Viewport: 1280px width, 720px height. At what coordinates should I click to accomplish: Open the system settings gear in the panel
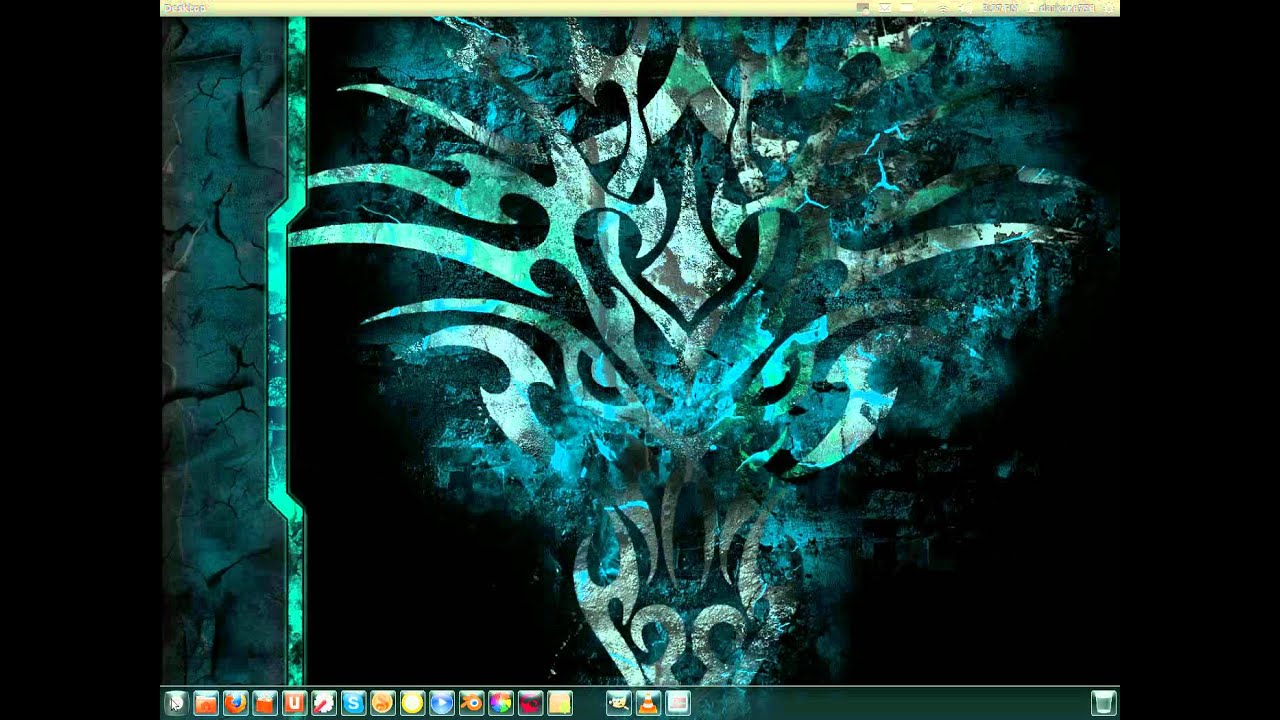[x=1109, y=8]
